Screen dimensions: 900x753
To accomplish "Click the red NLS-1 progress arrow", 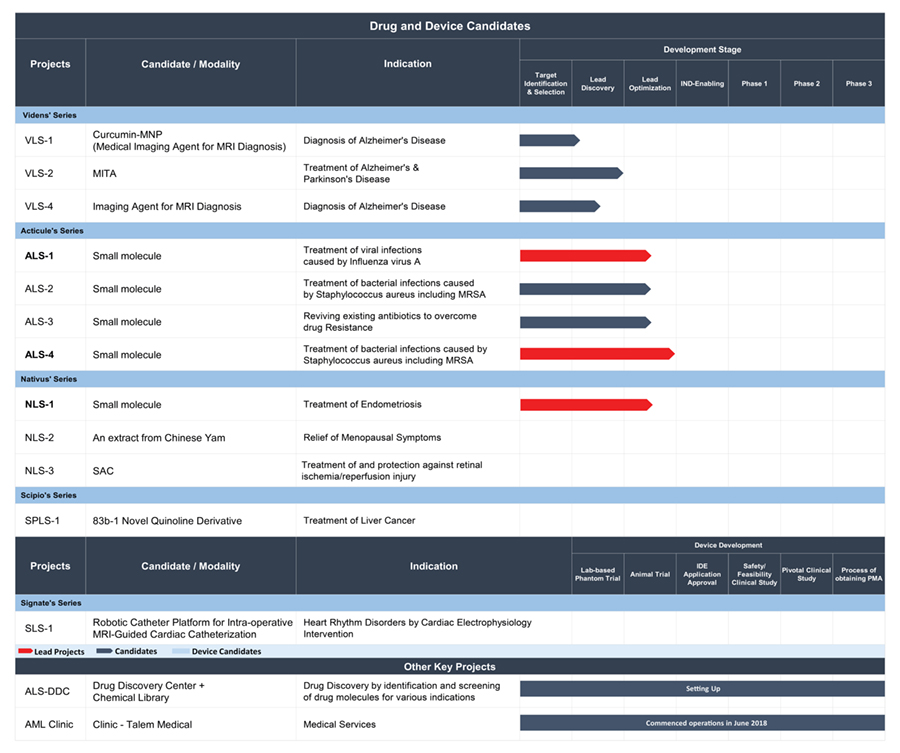I will [x=585, y=405].
